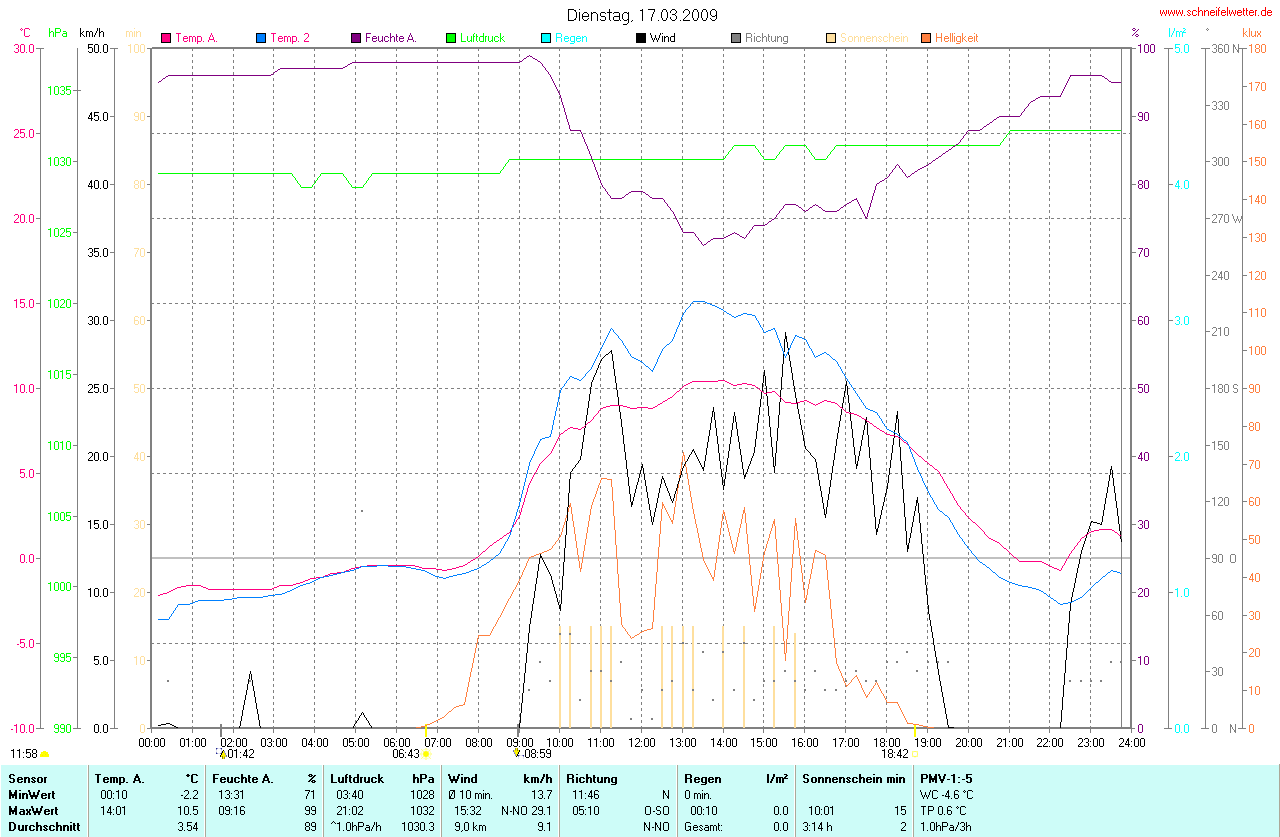This screenshot has width=1280, height=837.
Task: Select the Sonnenschein legend label
Action: [874, 38]
